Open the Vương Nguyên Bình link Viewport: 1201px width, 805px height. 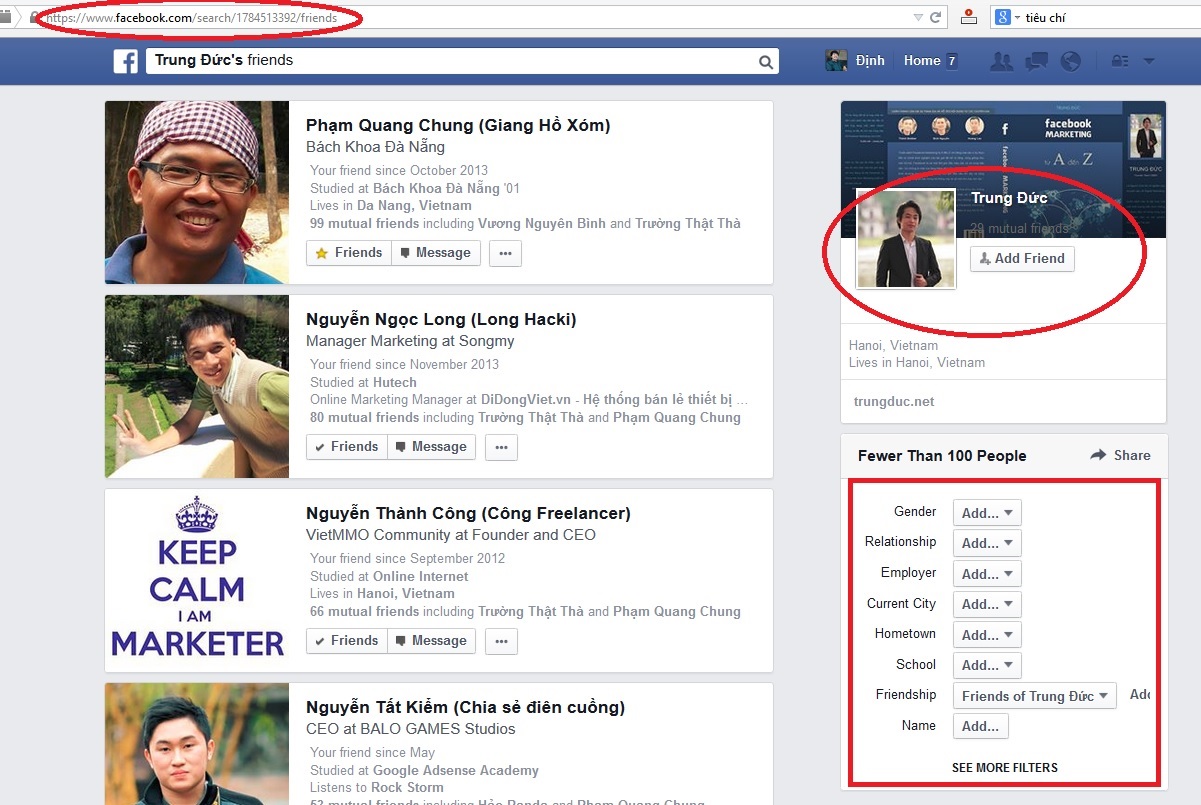[542, 223]
